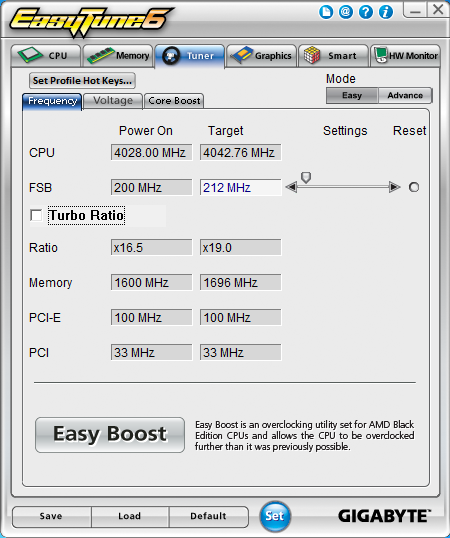Switch to the CPU tab

point(46,56)
